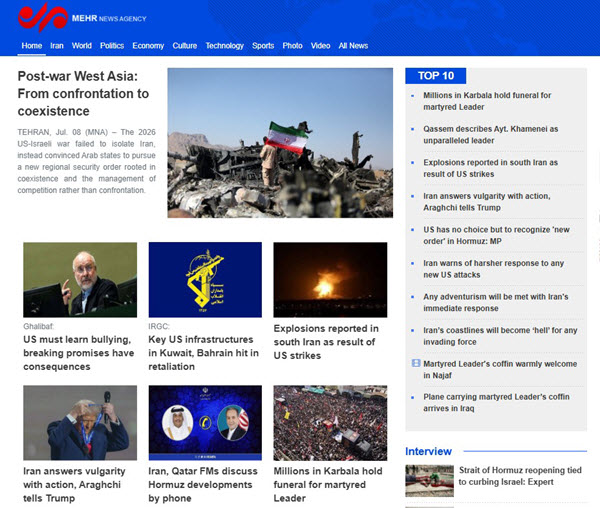Open the Video section
The width and height of the screenshot is (600, 508).
coord(321,46)
